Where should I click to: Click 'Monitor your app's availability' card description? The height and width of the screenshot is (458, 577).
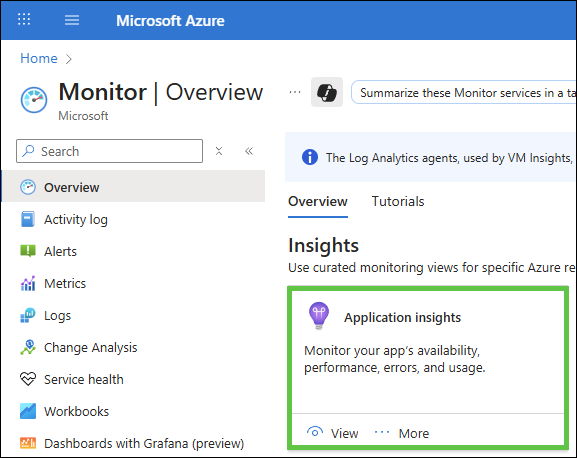(394, 359)
